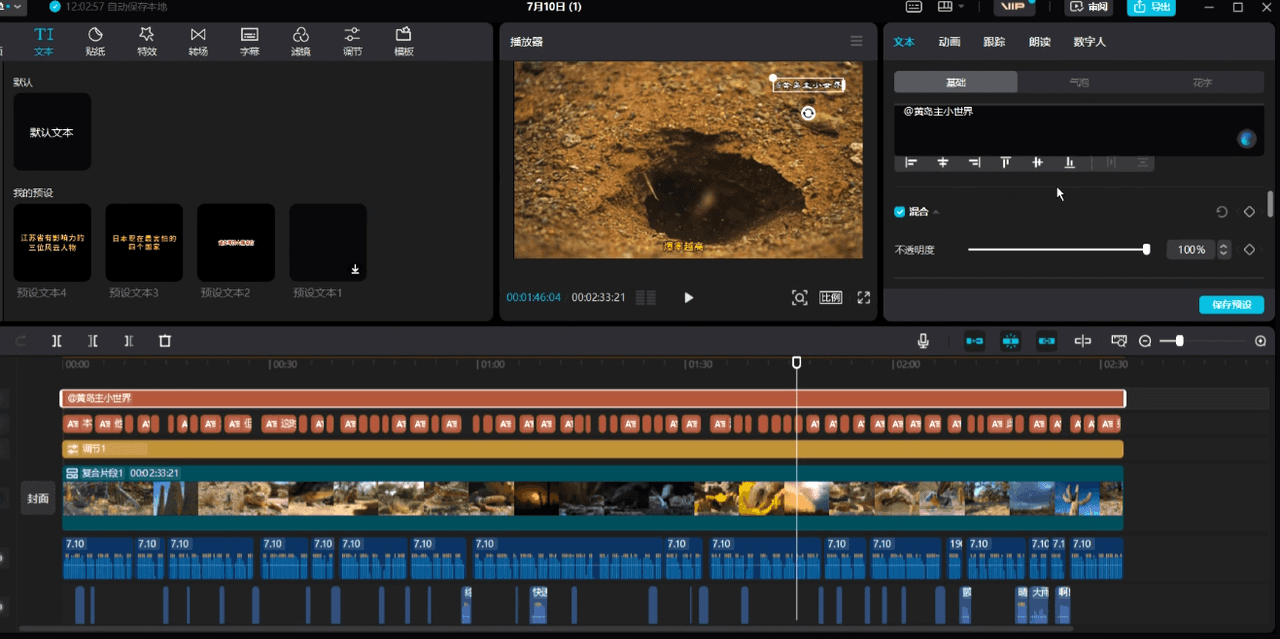Open the layout dropdown in title bar
Screen dimensions: 1280x639
coord(950,7)
